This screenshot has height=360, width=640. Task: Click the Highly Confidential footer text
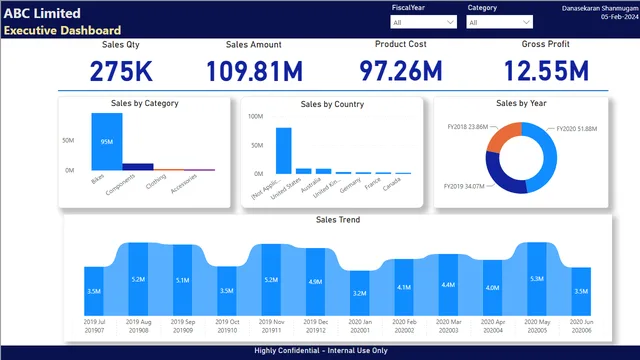(x=321, y=351)
